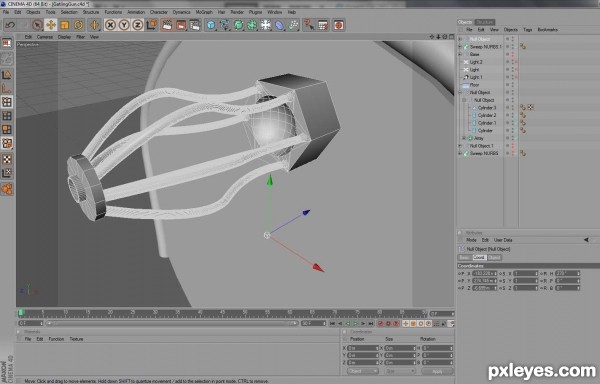
Task: Open the Objects menu in menu bar
Action: coord(33,12)
